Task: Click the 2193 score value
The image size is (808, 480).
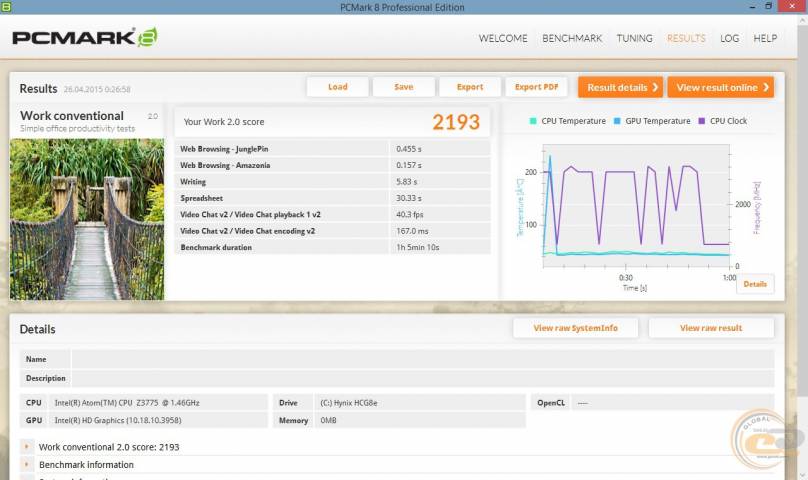Action: pos(456,122)
